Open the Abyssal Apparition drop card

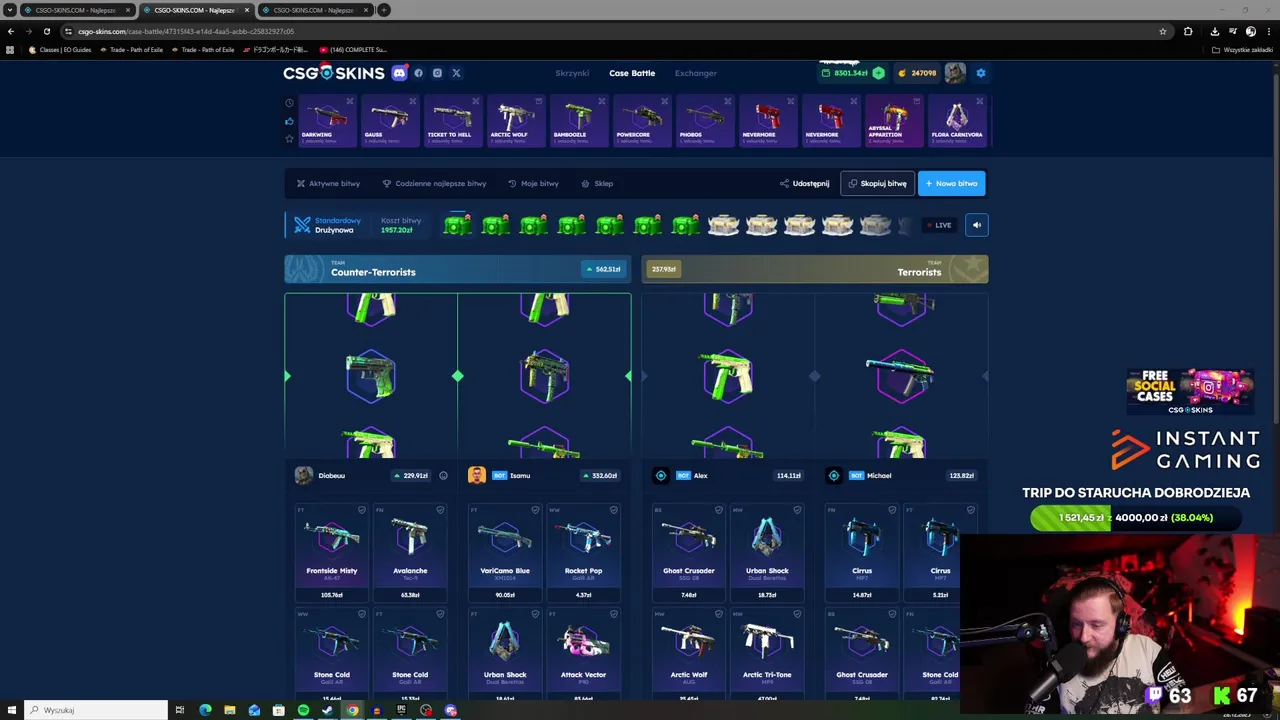[x=893, y=121]
